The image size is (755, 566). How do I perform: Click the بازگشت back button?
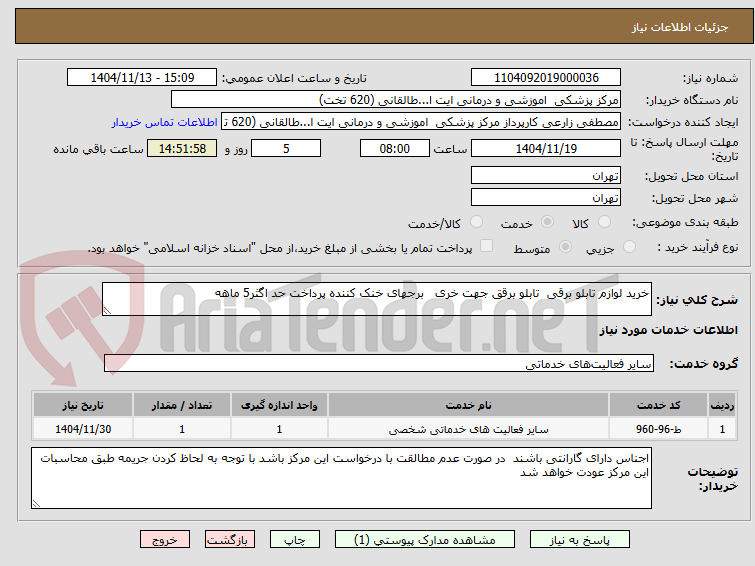pyautogui.click(x=230, y=540)
